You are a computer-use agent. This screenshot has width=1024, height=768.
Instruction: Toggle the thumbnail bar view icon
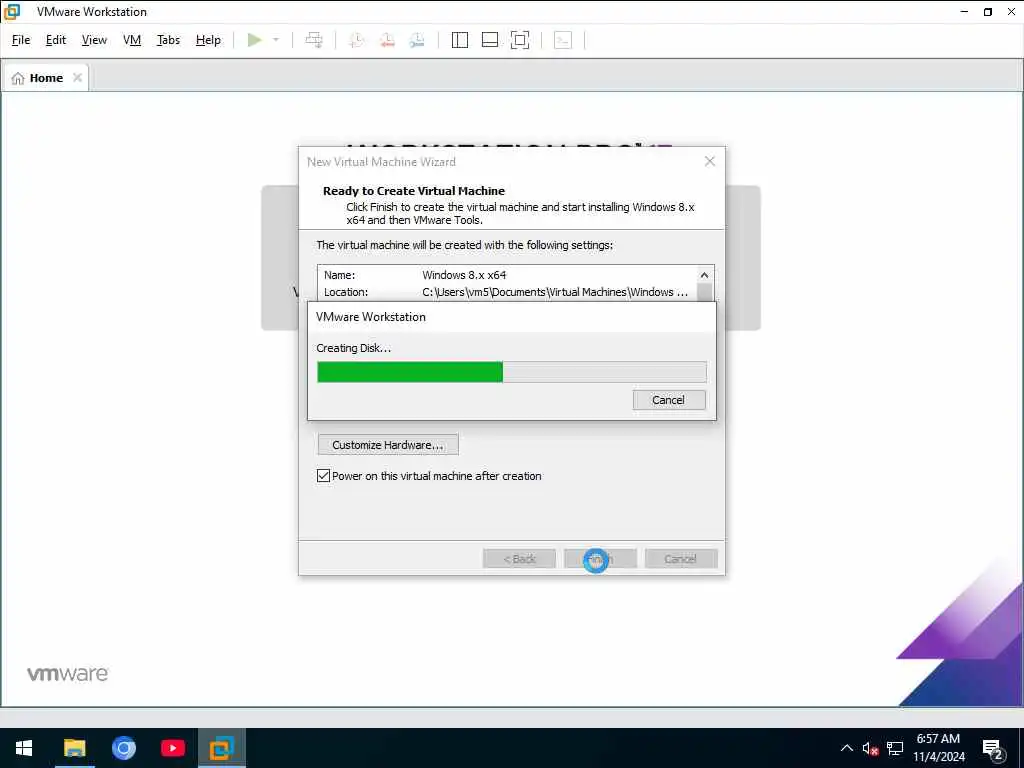[x=490, y=40]
